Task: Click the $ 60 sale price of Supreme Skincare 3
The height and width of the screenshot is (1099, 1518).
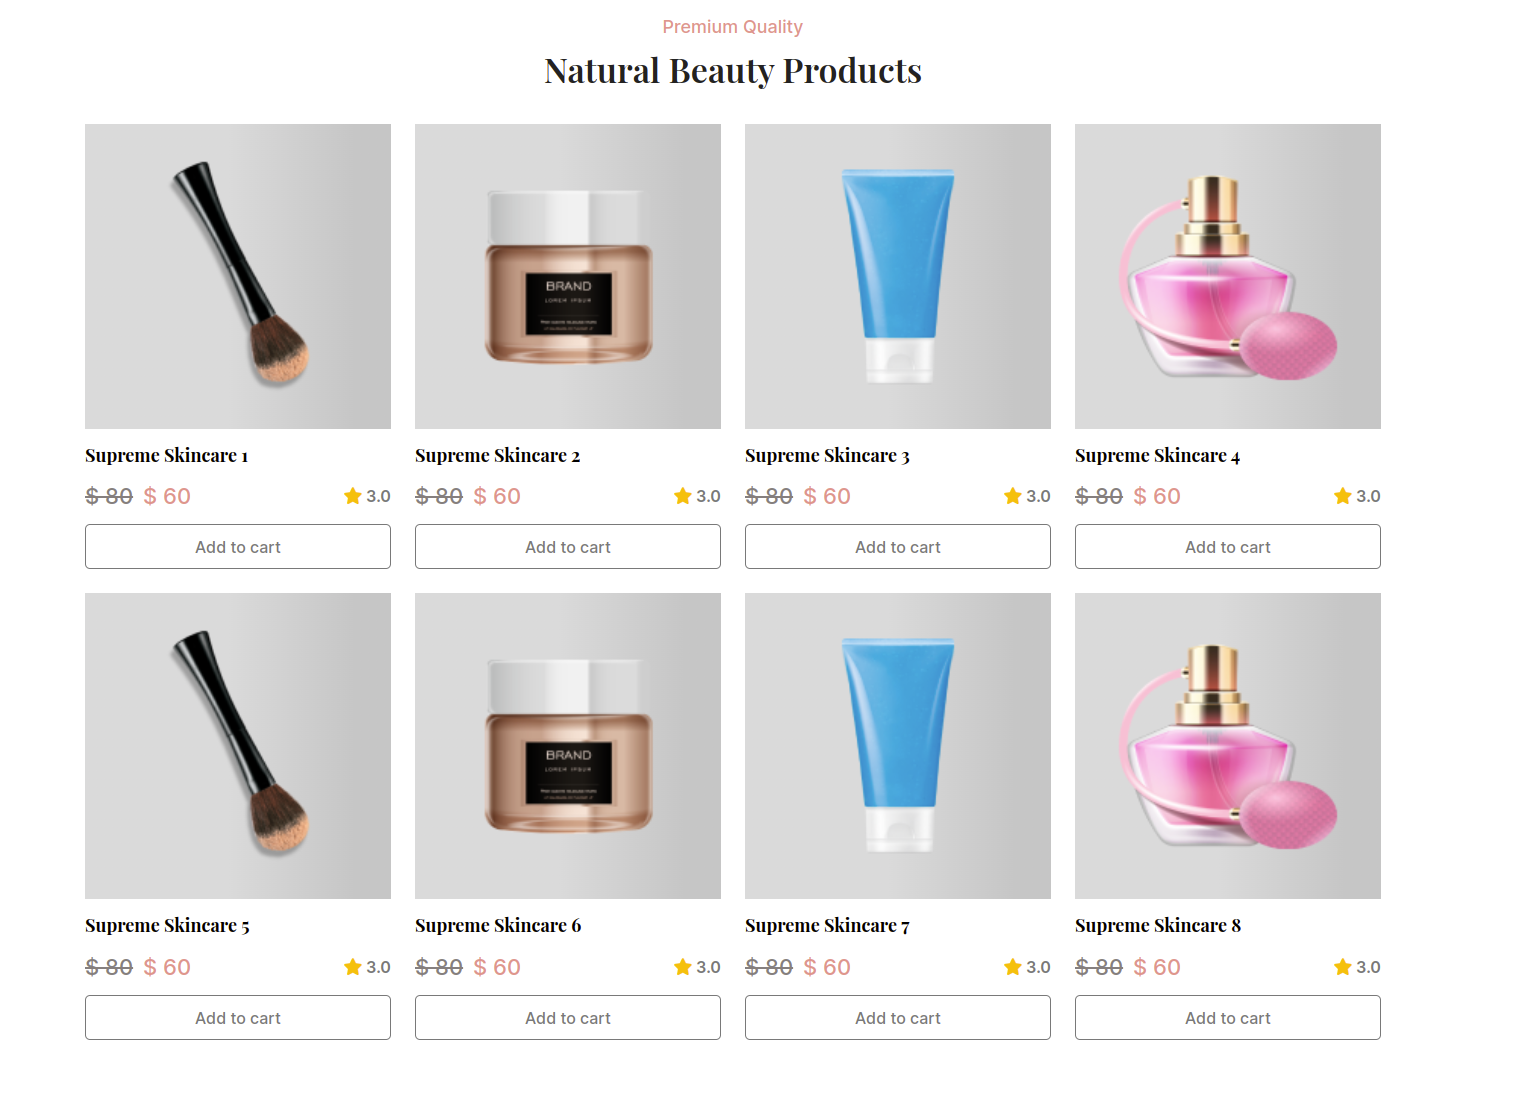Action: (827, 496)
